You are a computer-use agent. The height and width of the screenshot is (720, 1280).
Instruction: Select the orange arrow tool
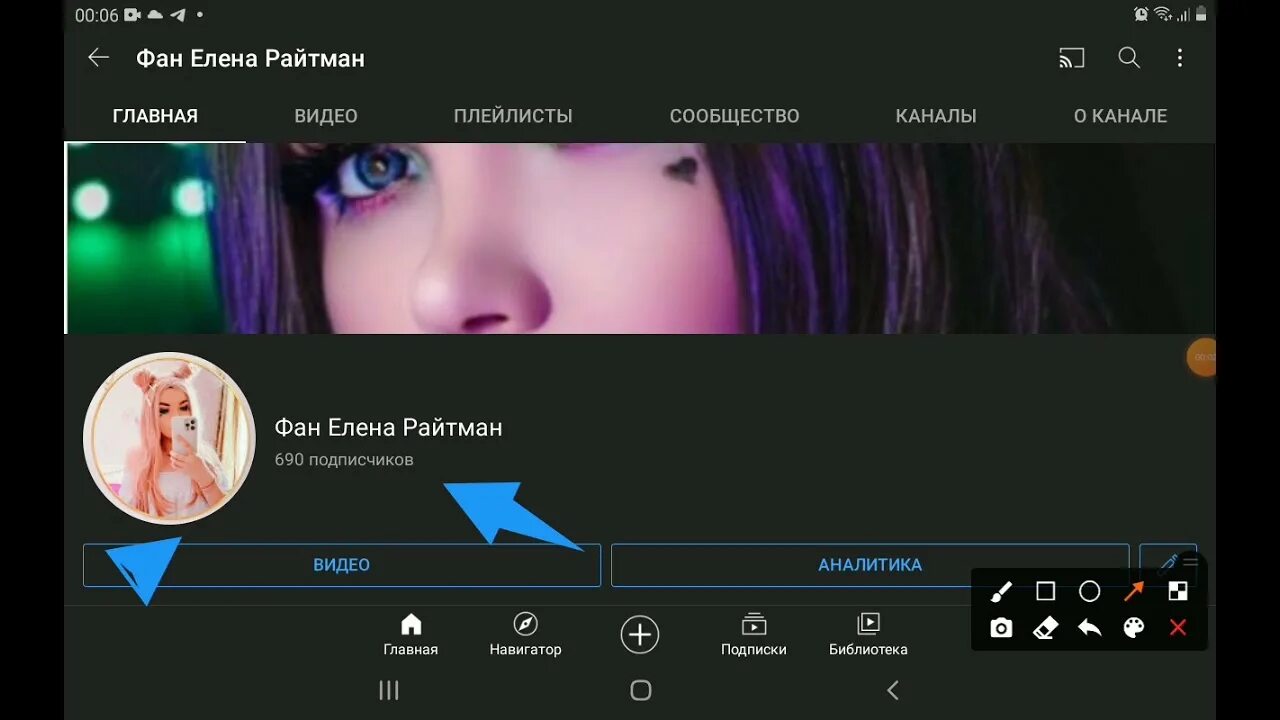(1134, 592)
